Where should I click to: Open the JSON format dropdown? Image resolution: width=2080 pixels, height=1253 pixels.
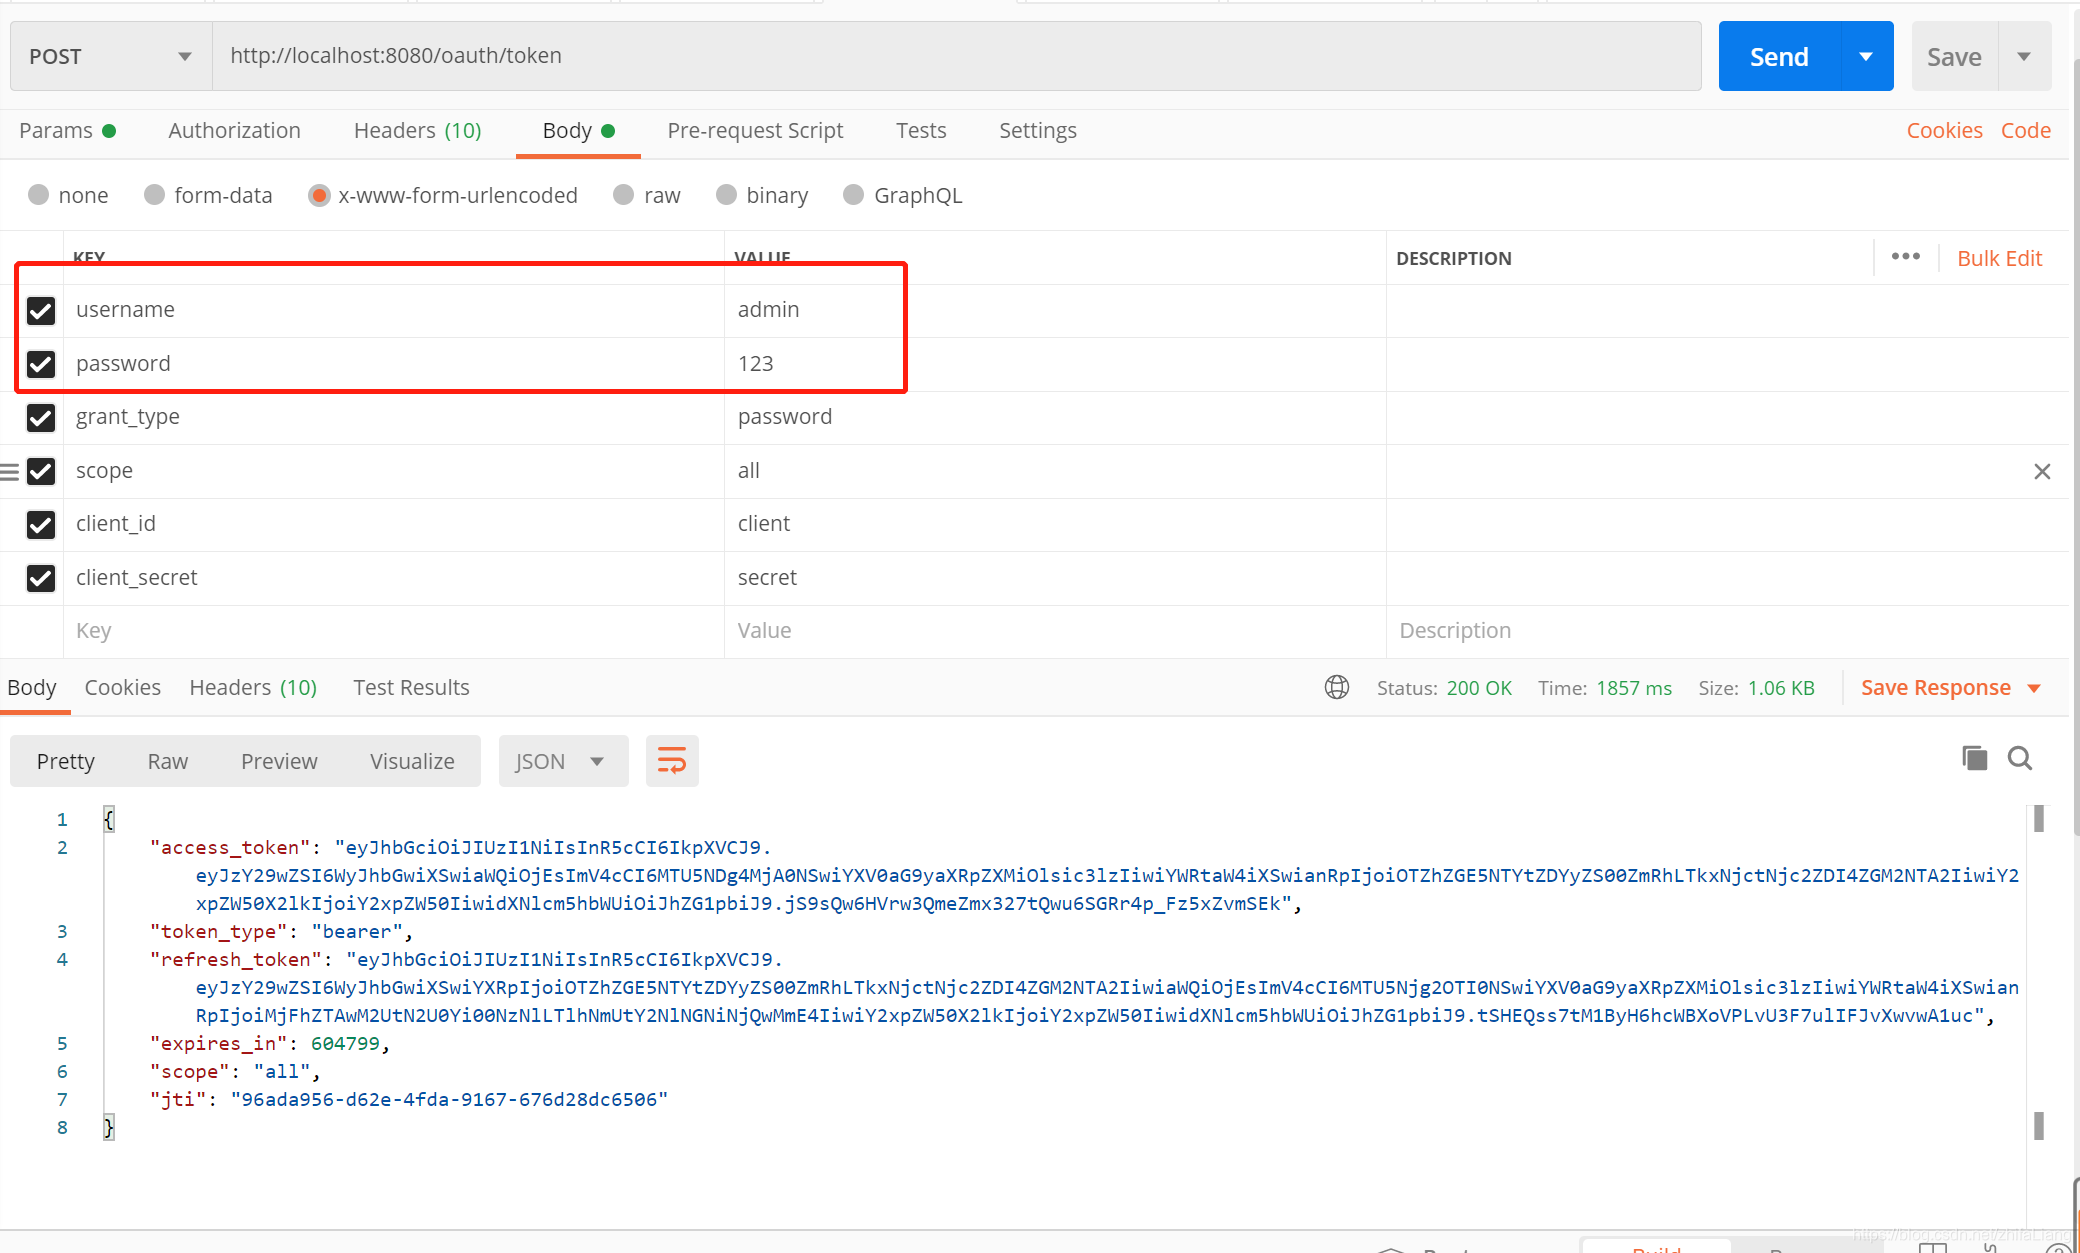click(562, 761)
